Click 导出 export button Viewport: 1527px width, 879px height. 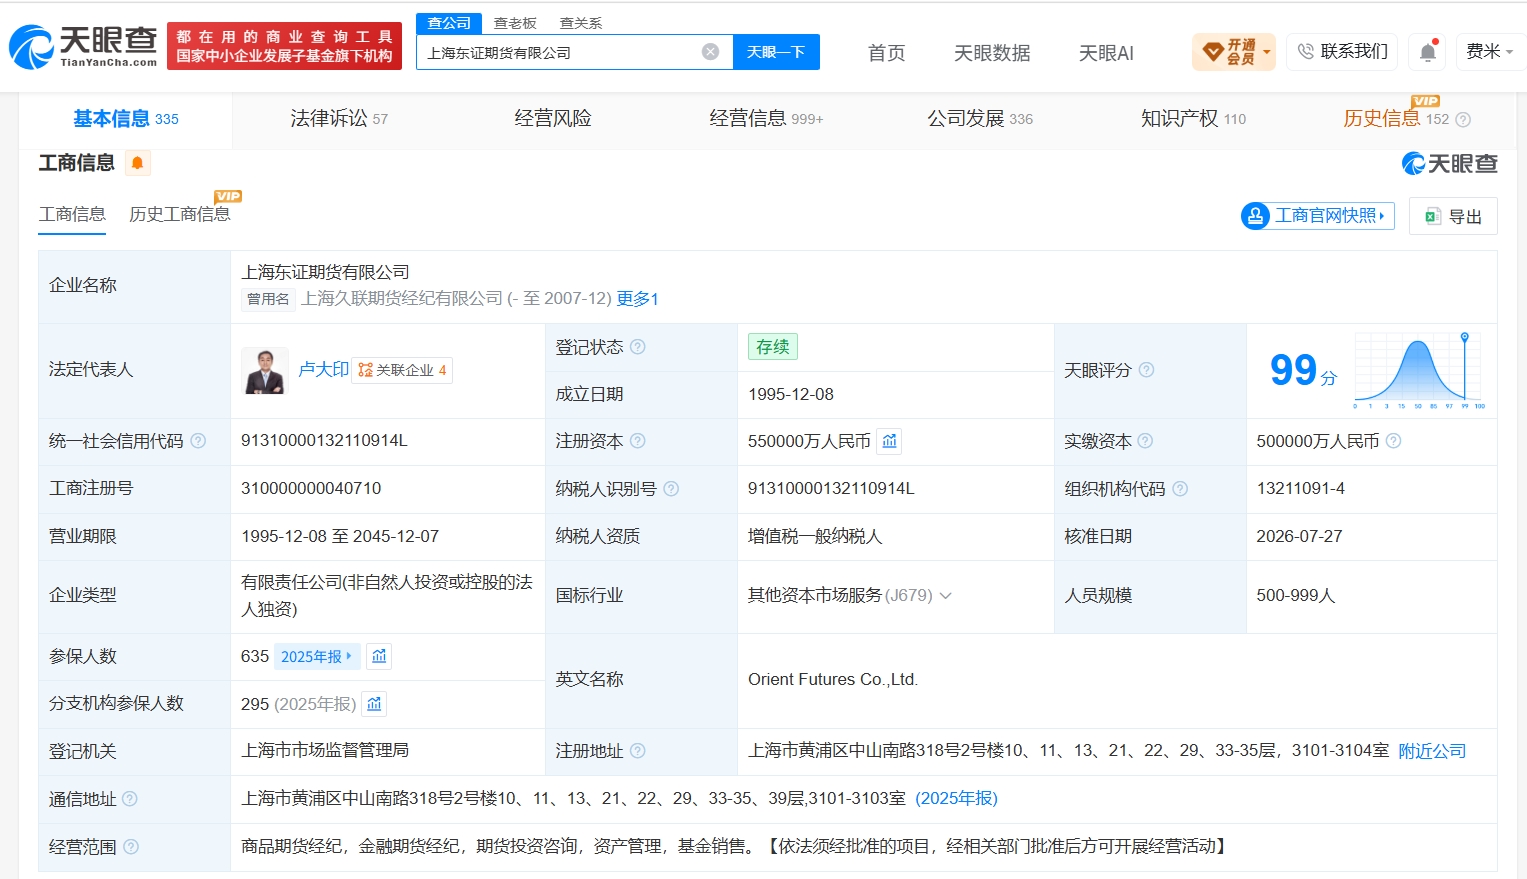point(1453,216)
